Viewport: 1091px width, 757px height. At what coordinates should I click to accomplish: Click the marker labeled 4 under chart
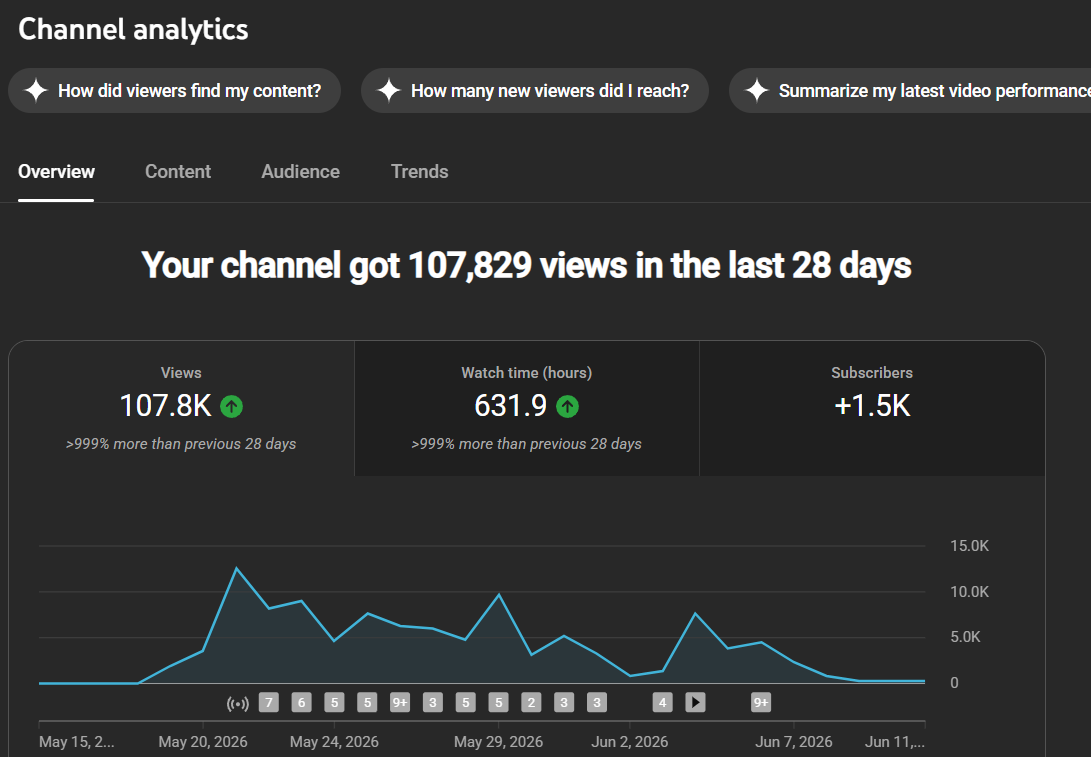pyautogui.click(x=662, y=703)
